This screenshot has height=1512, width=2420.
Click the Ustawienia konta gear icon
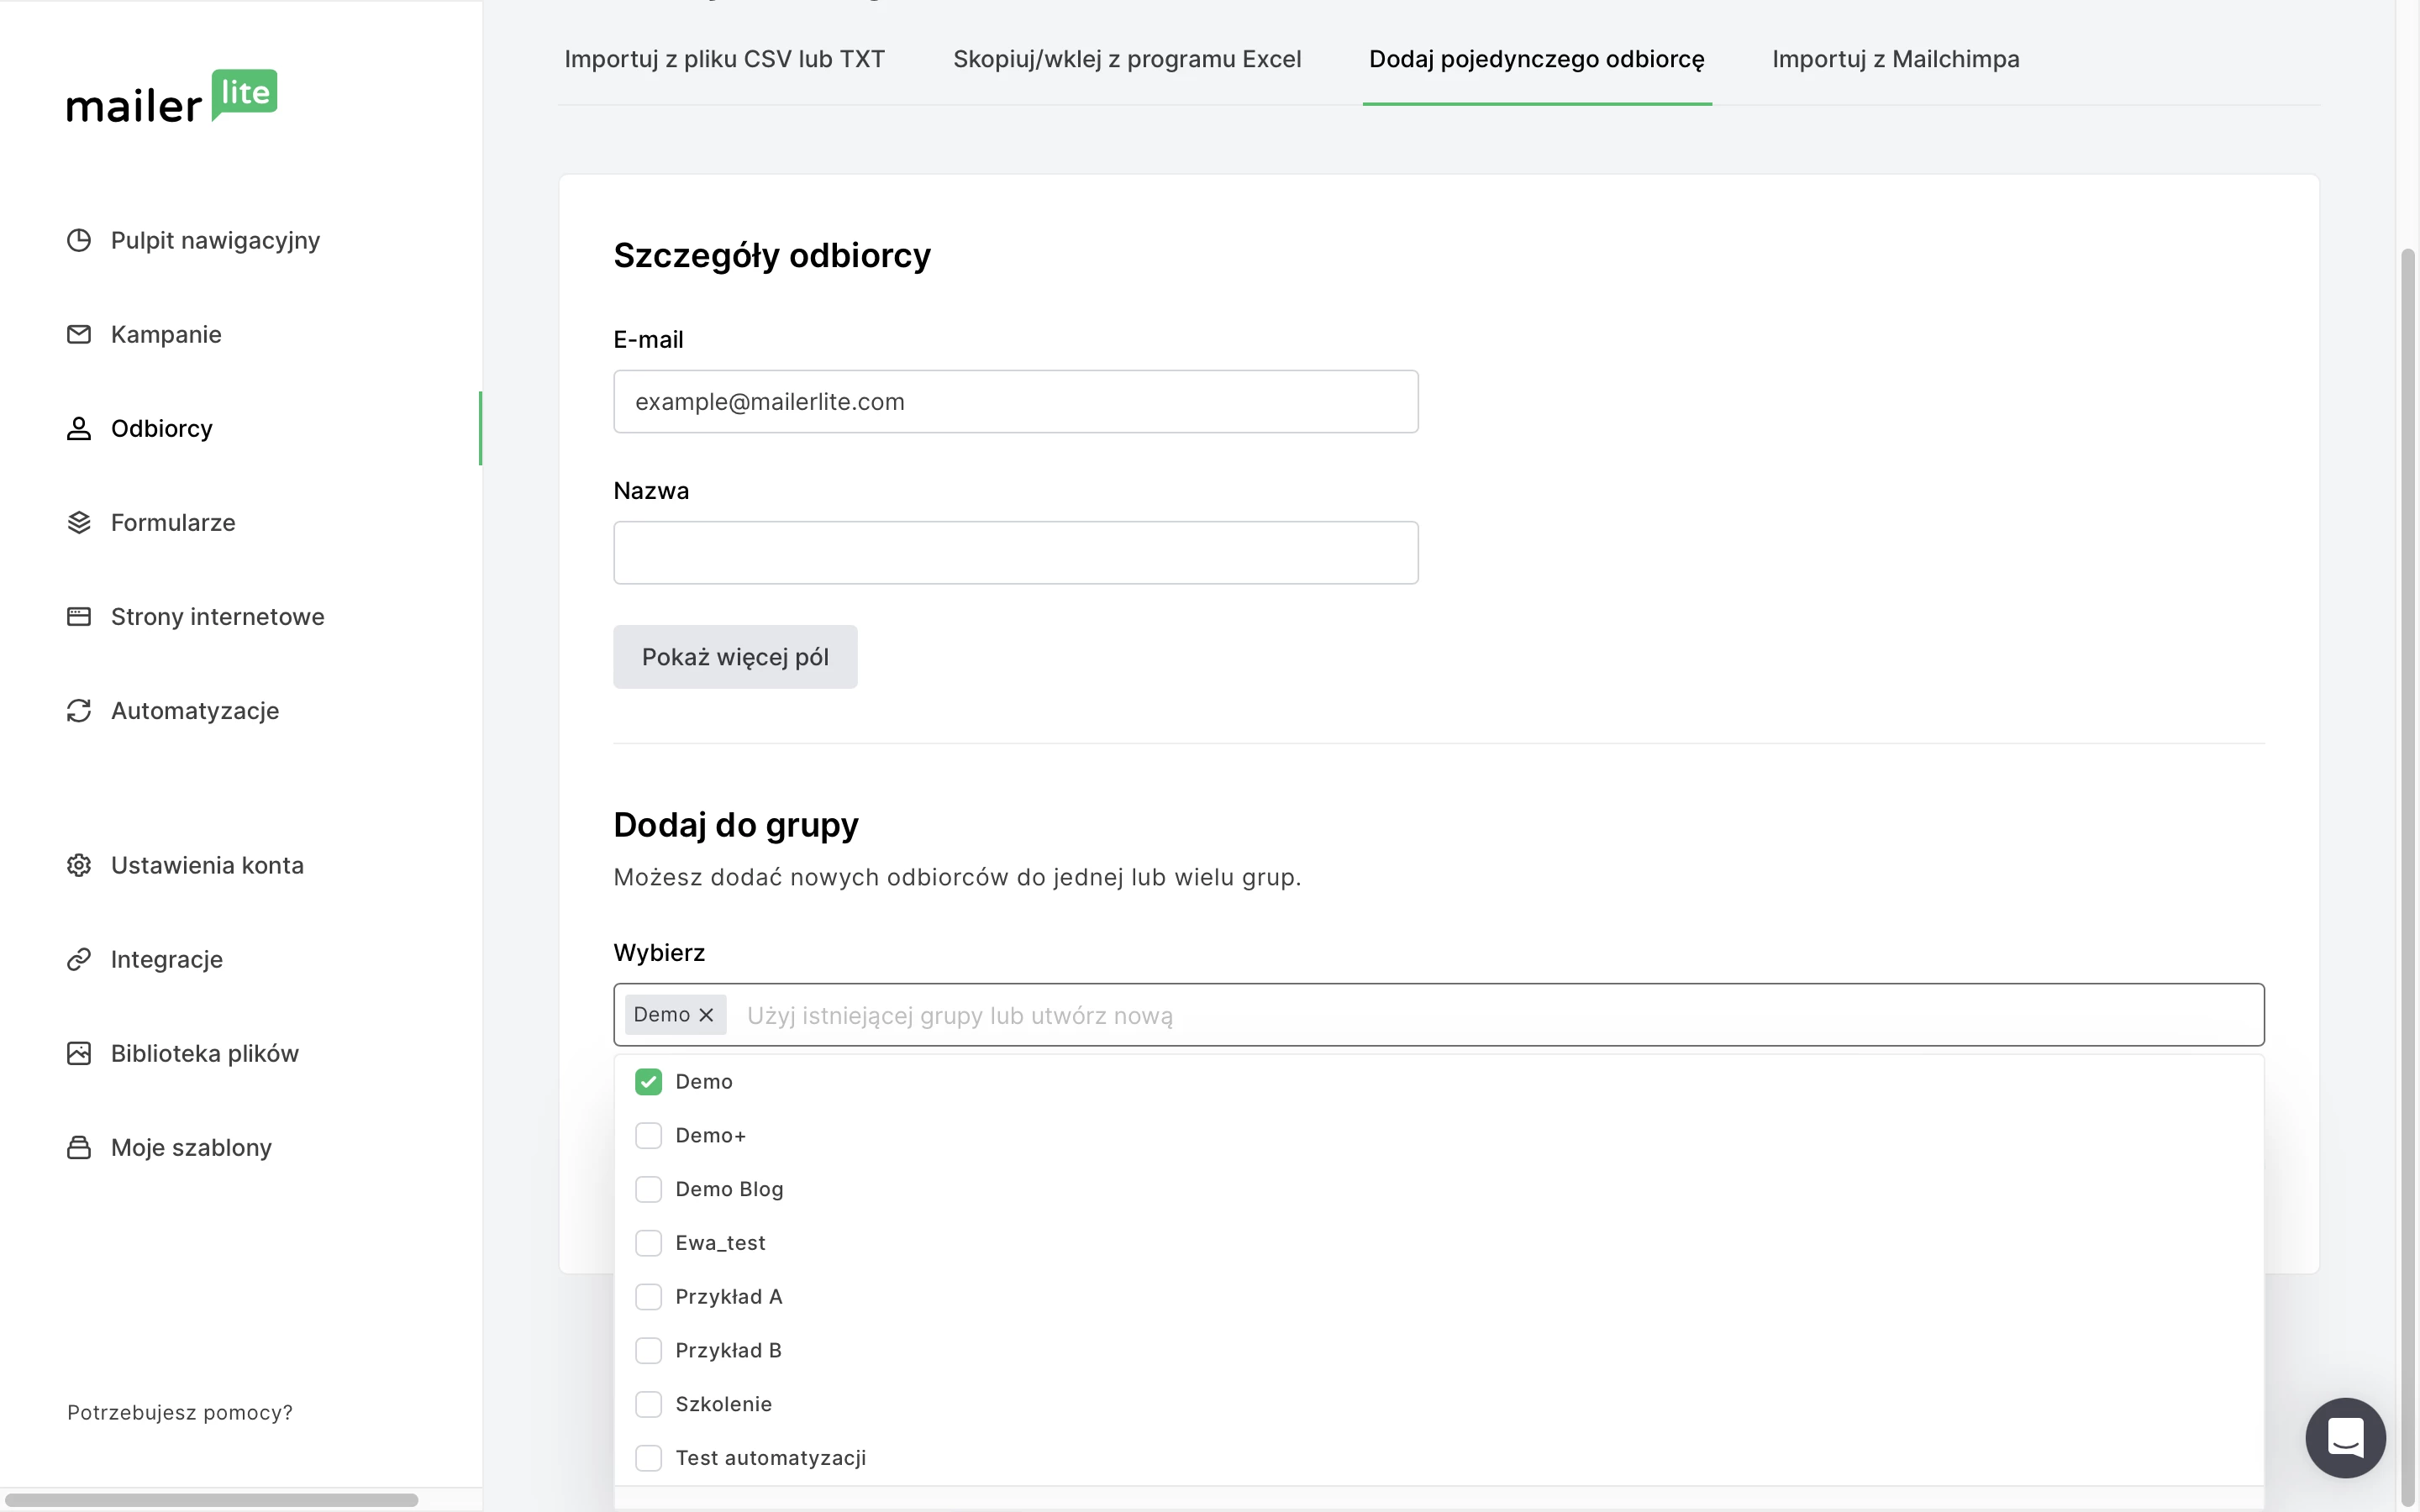point(79,865)
